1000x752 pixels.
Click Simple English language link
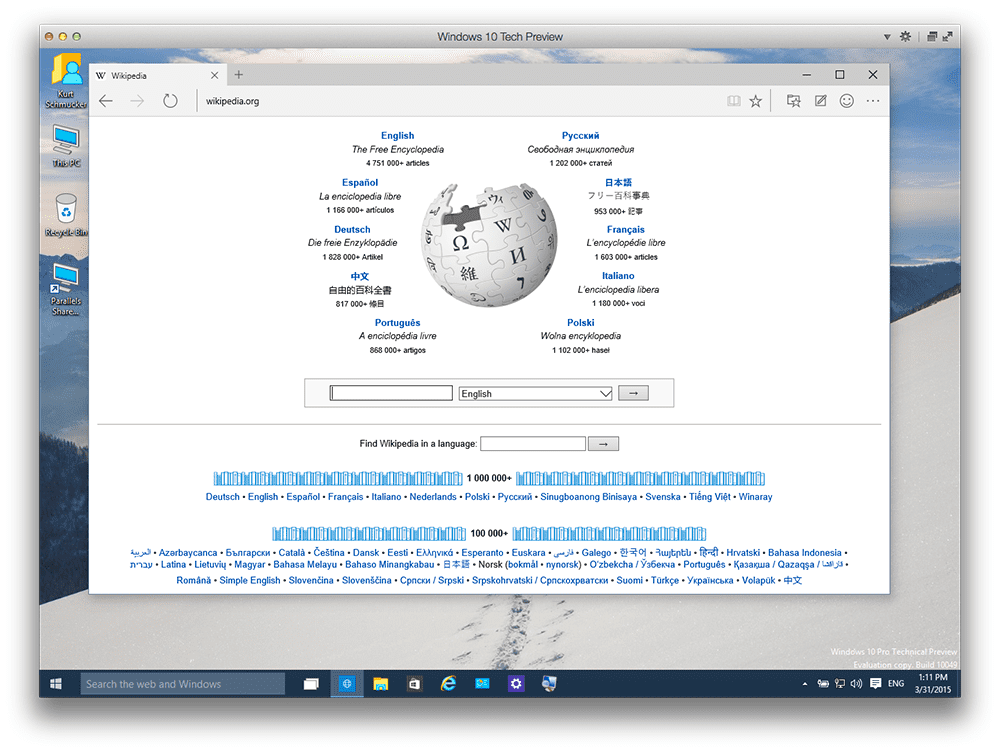(x=250, y=580)
